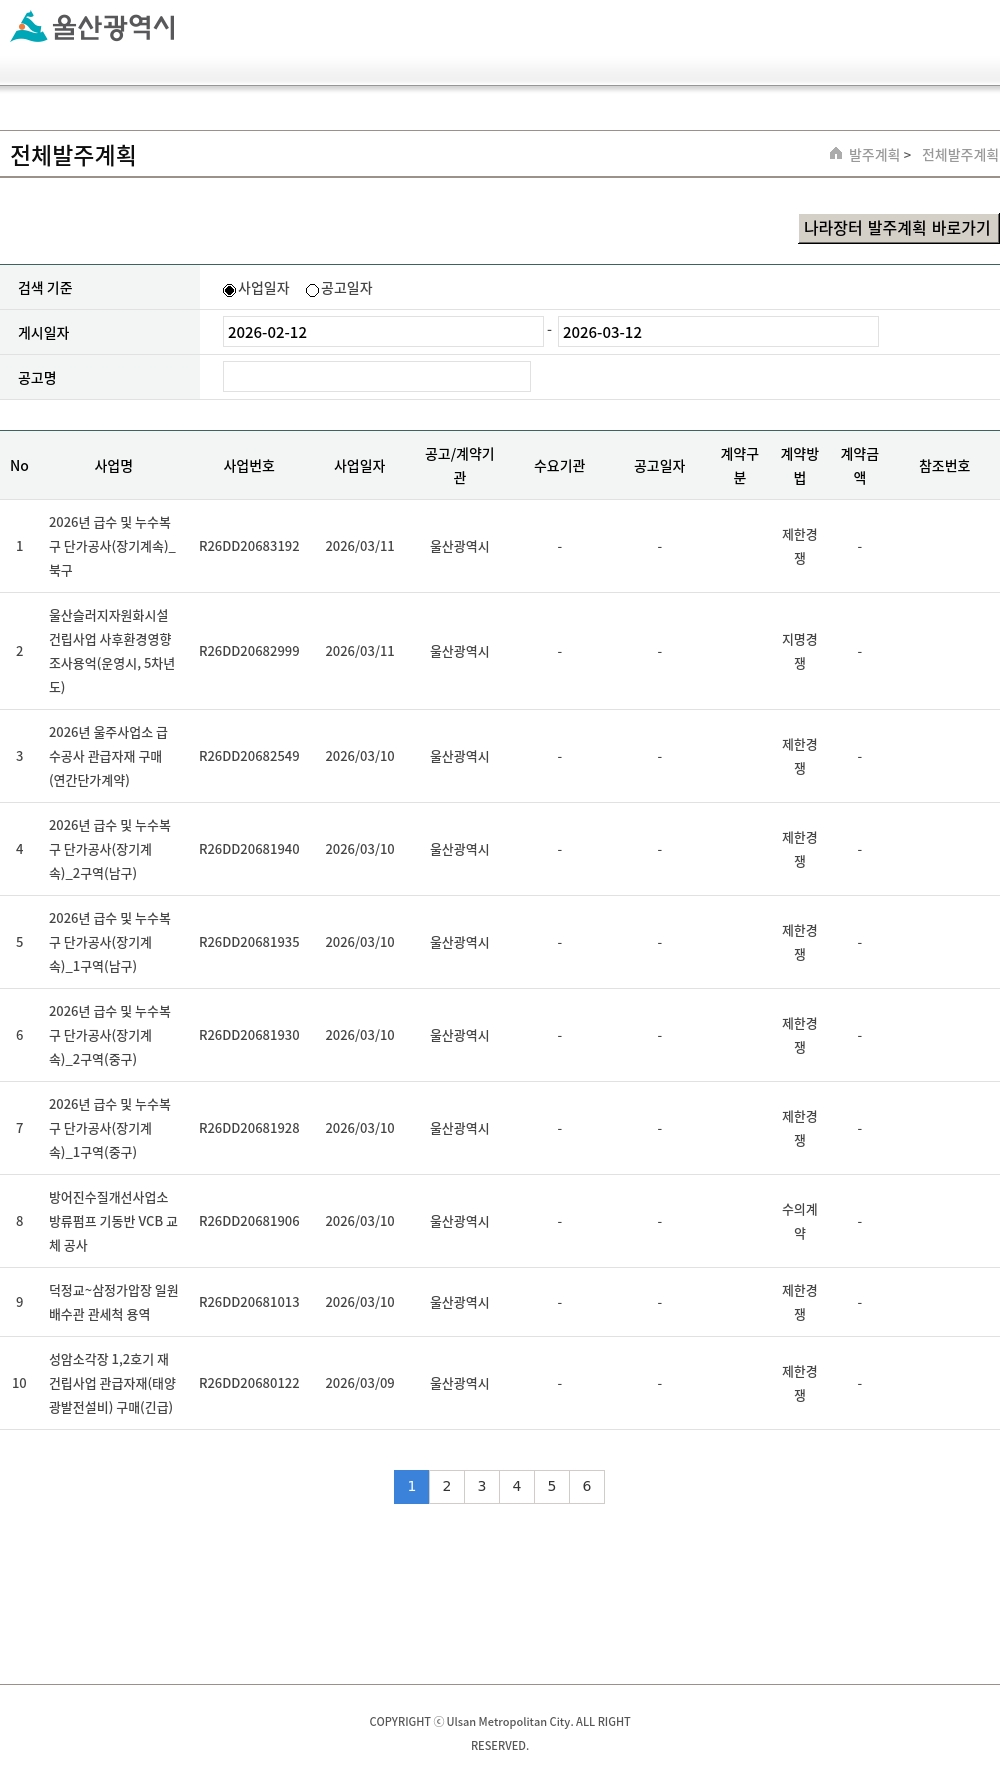Screen dimensions: 1000x1785
Task: Open 덕정교~삼정가압장 배수관 관세척 용역 entry
Action: (112, 1302)
